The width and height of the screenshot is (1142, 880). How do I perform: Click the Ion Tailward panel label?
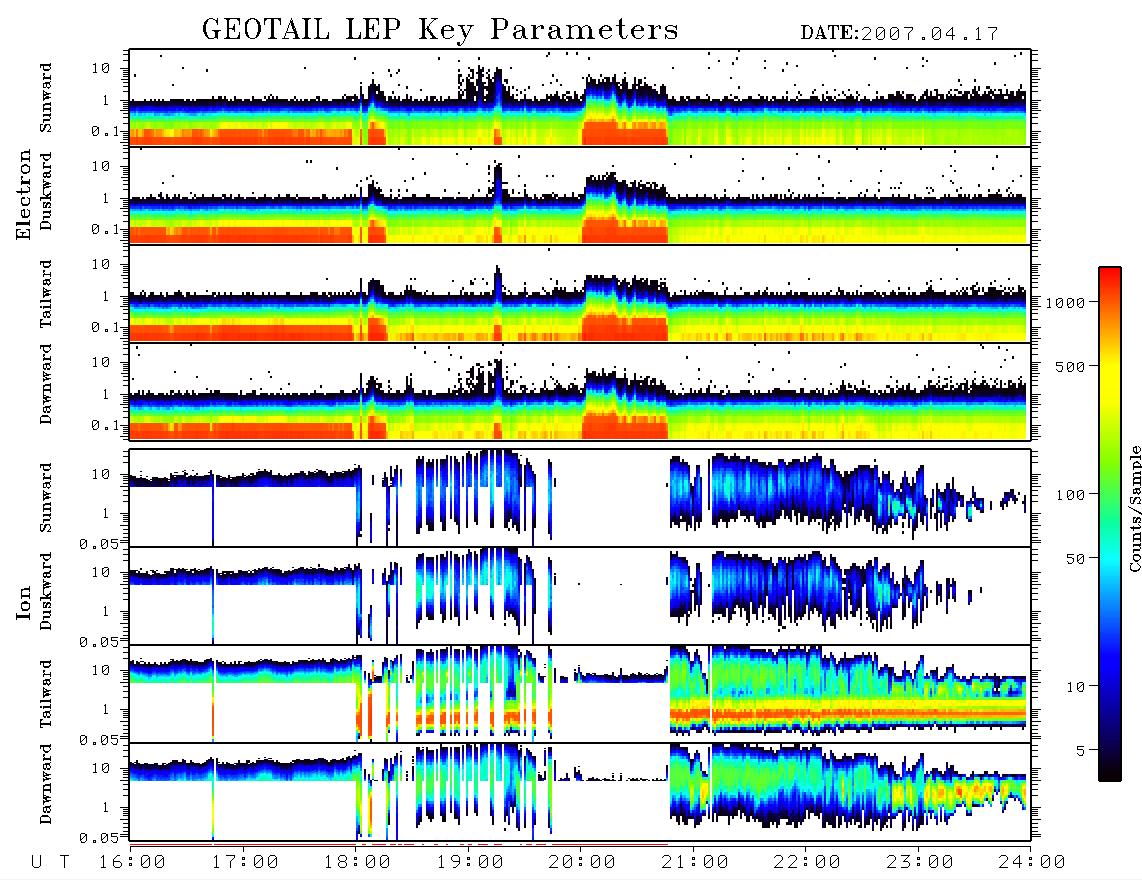pyautogui.click(x=46, y=694)
